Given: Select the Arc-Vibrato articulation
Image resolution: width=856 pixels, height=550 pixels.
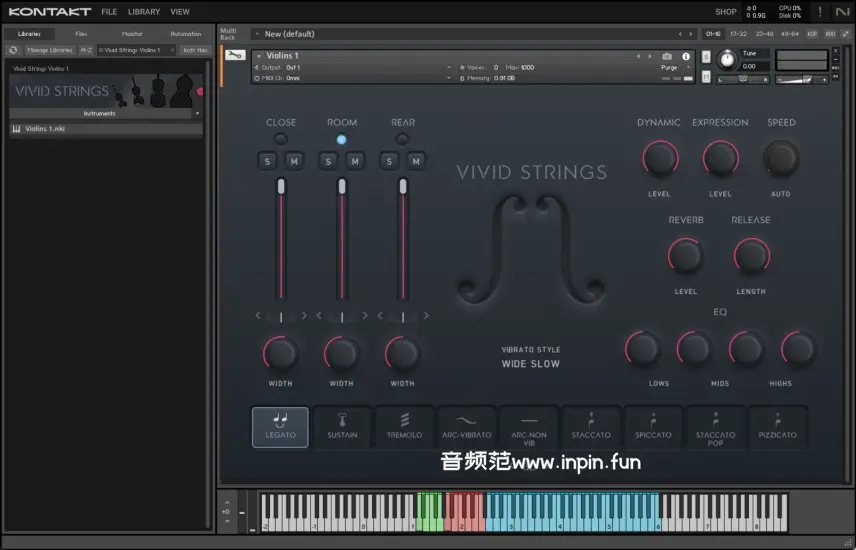Looking at the screenshot, I should pyautogui.click(x=466, y=427).
